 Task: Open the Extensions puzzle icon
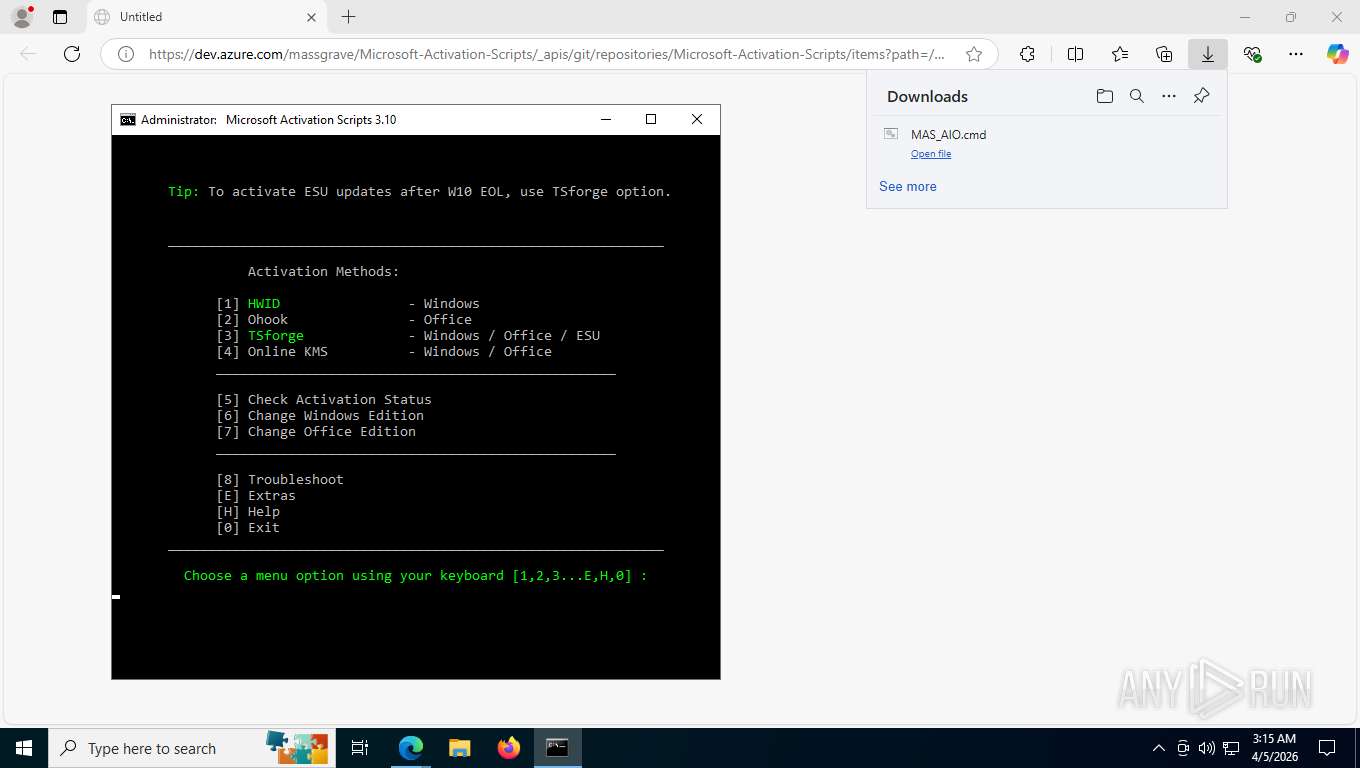[x=1027, y=55]
